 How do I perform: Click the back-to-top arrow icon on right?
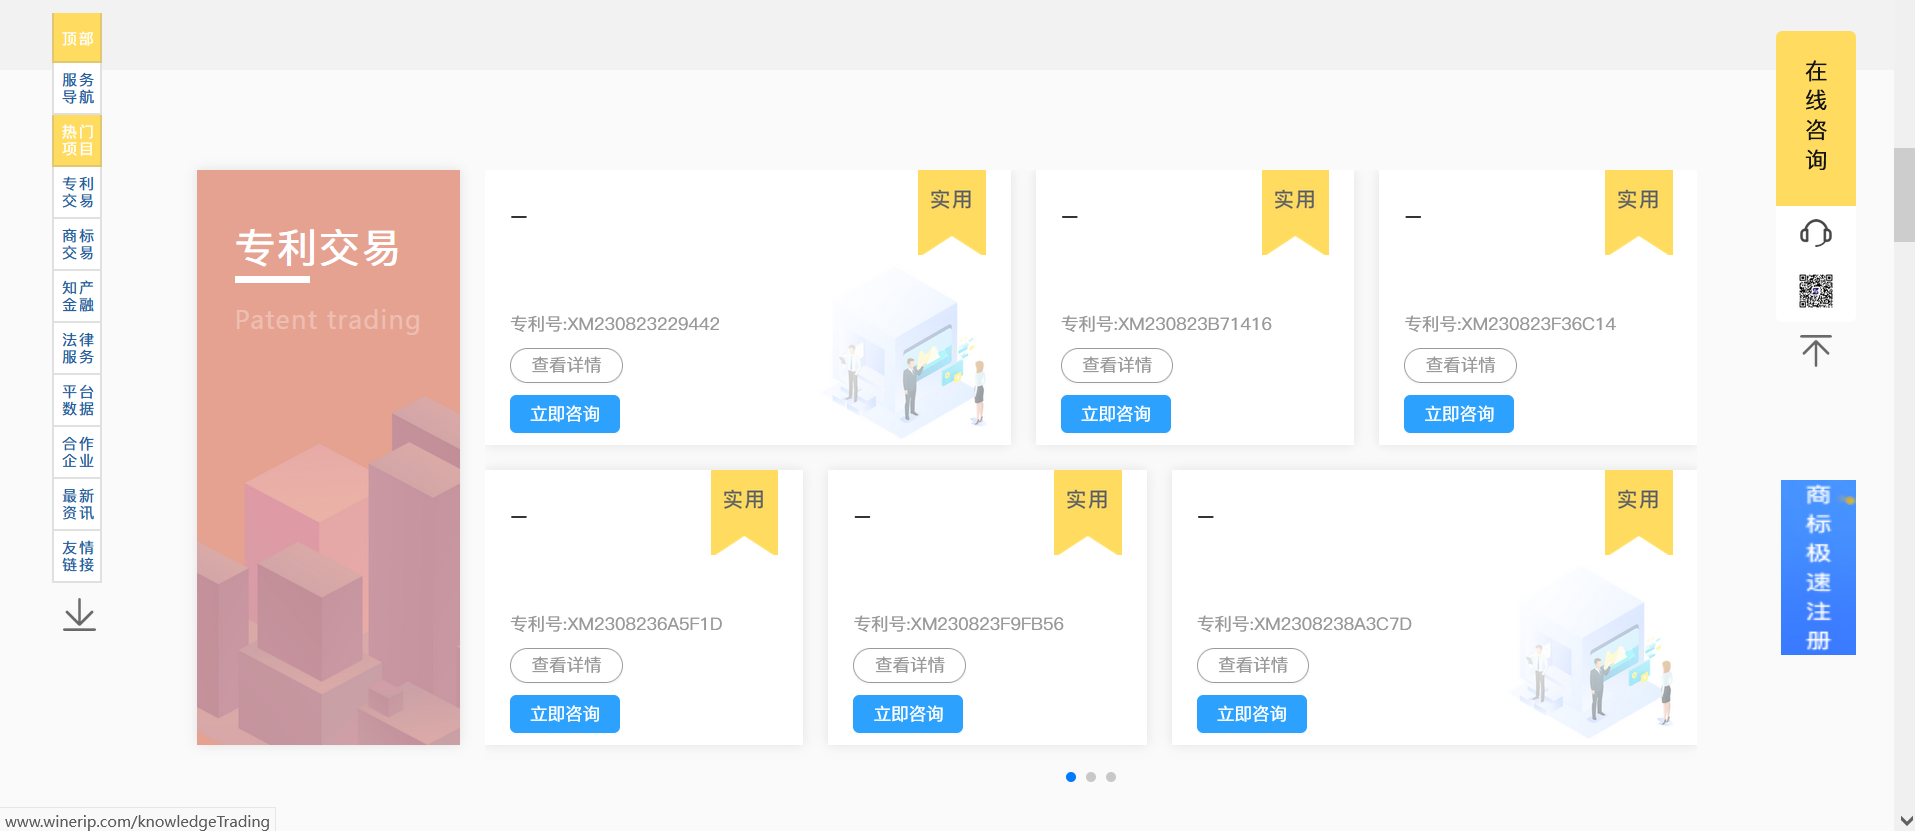click(x=1815, y=350)
